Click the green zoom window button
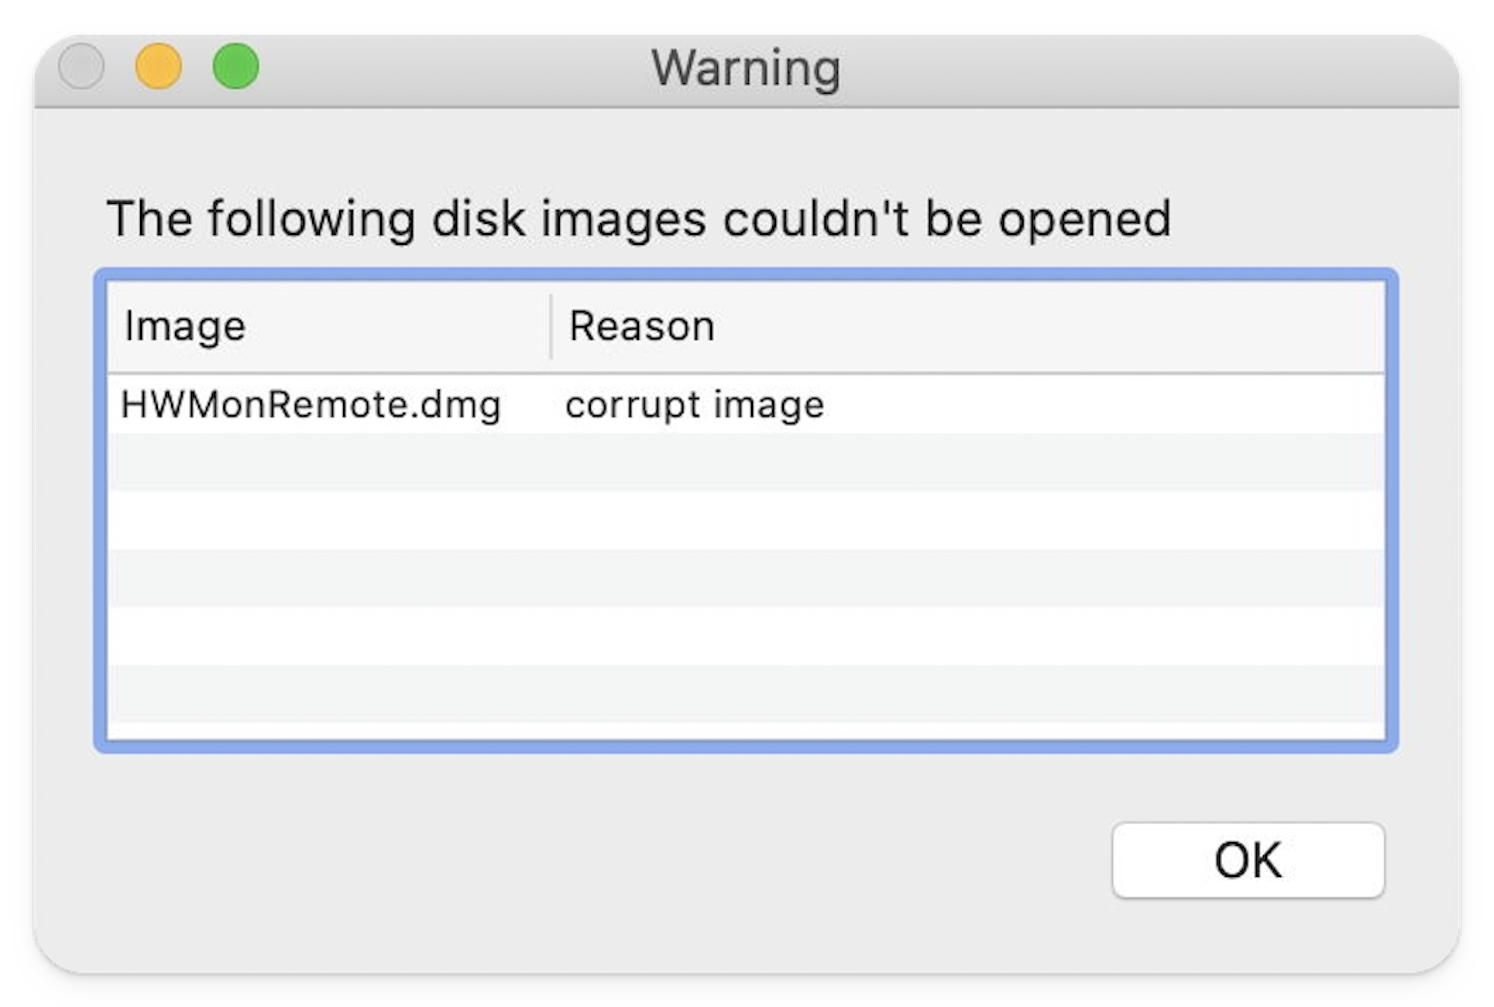This screenshot has width=1494, height=1007. pos(236,67)
